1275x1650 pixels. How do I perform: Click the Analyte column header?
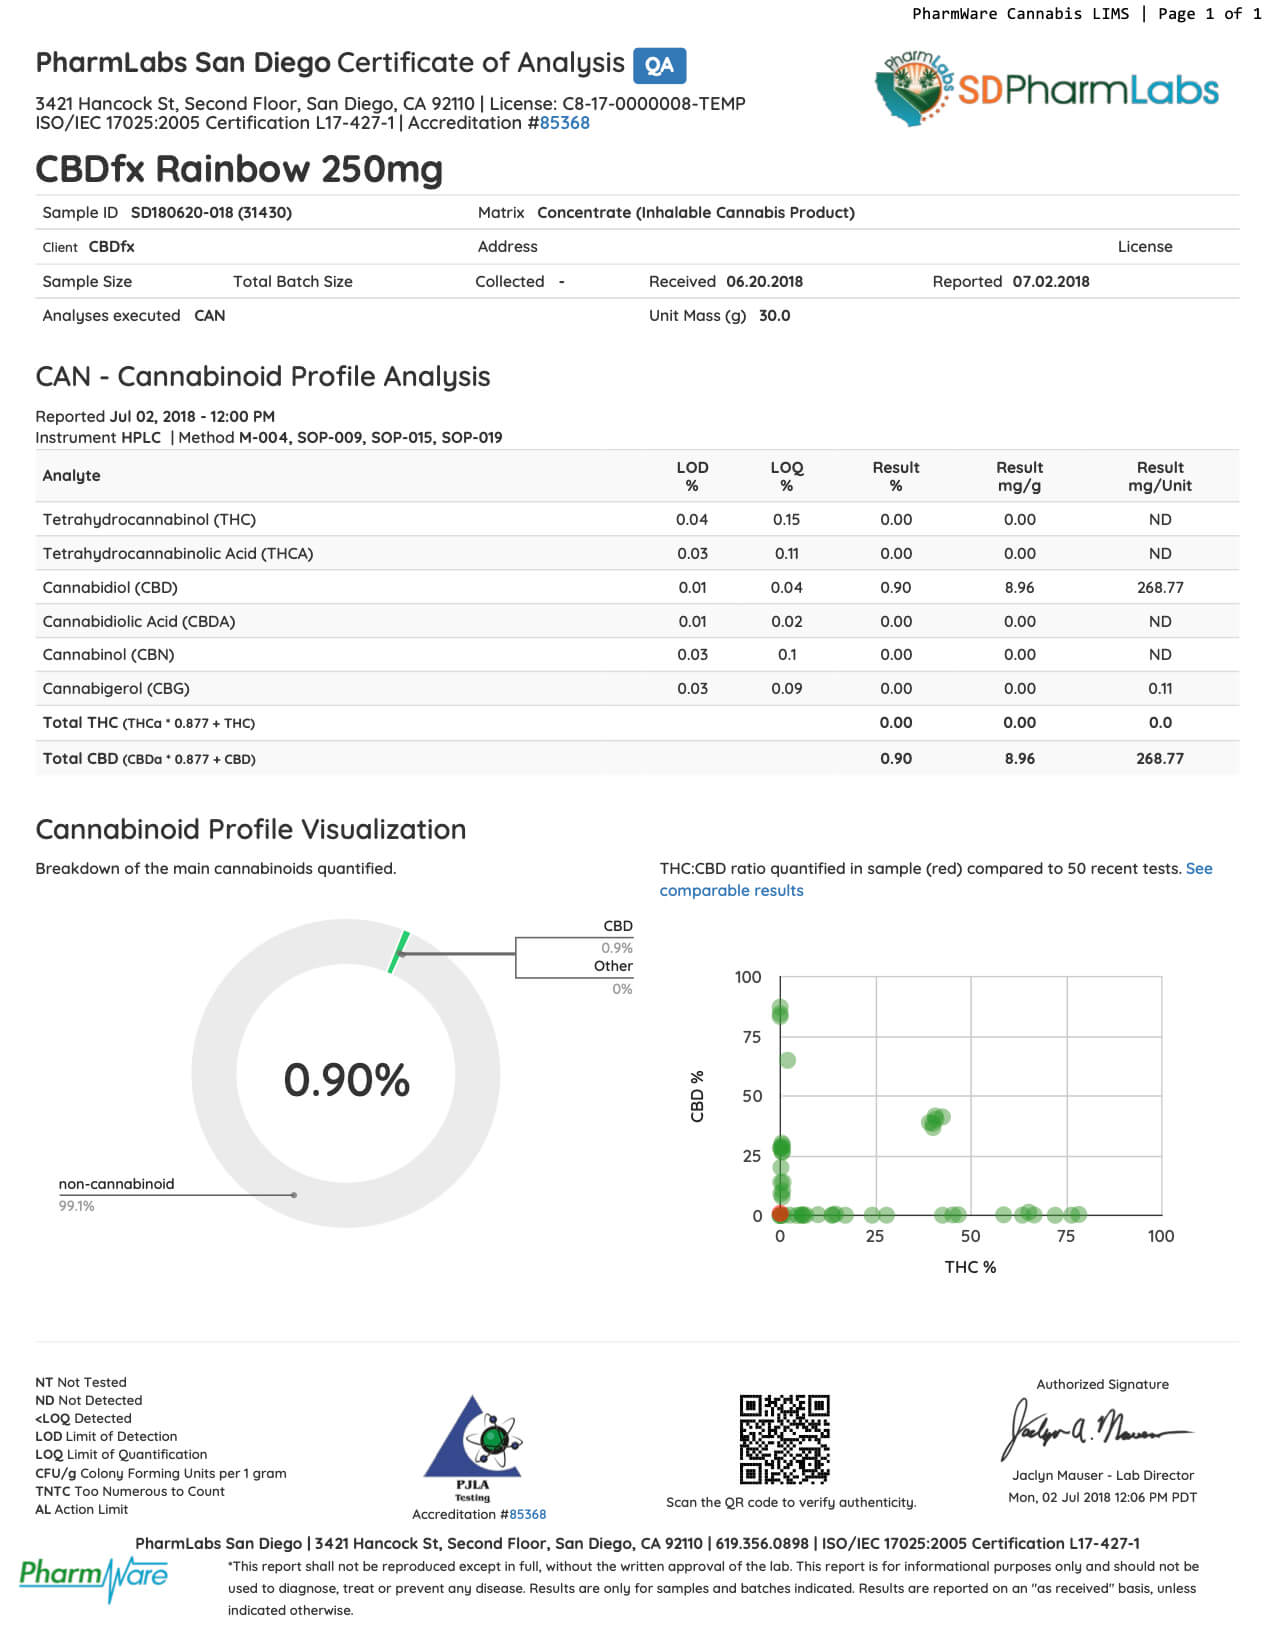tap(71, 476)
